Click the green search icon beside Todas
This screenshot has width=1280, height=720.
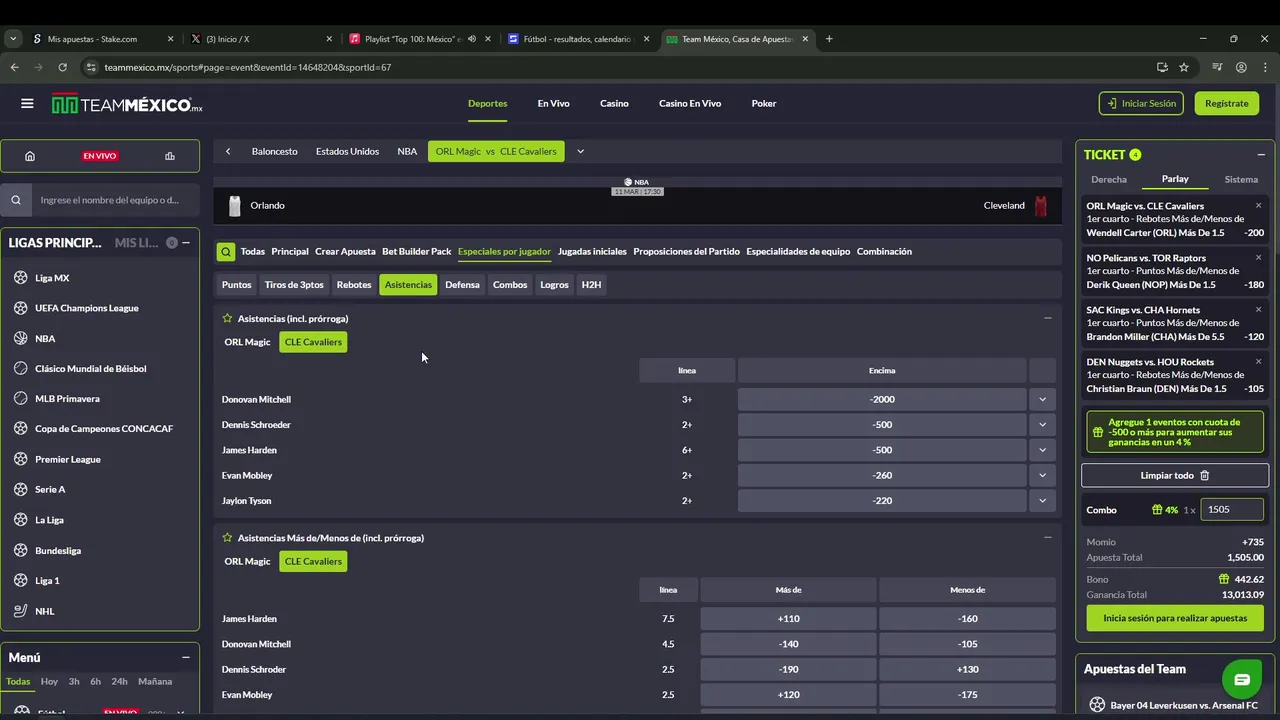tap(227, 252)
